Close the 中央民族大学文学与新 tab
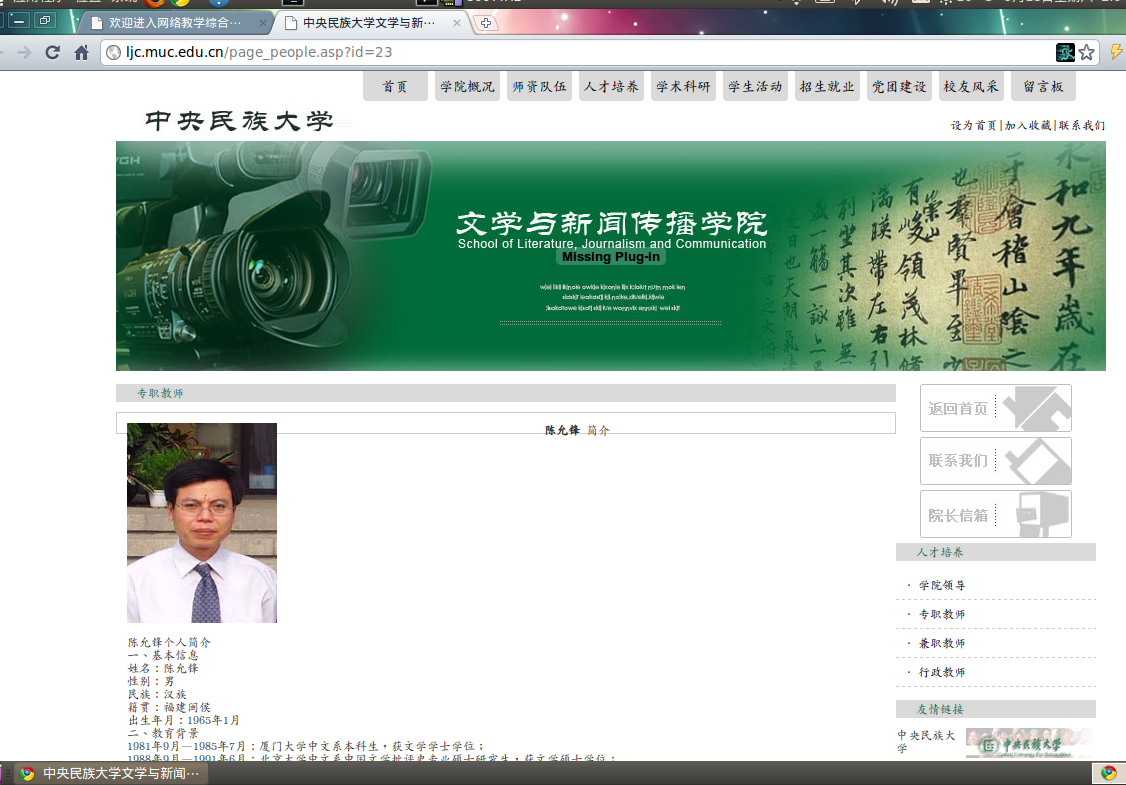This screenshot has height=785, width=1126. point(457,23)
